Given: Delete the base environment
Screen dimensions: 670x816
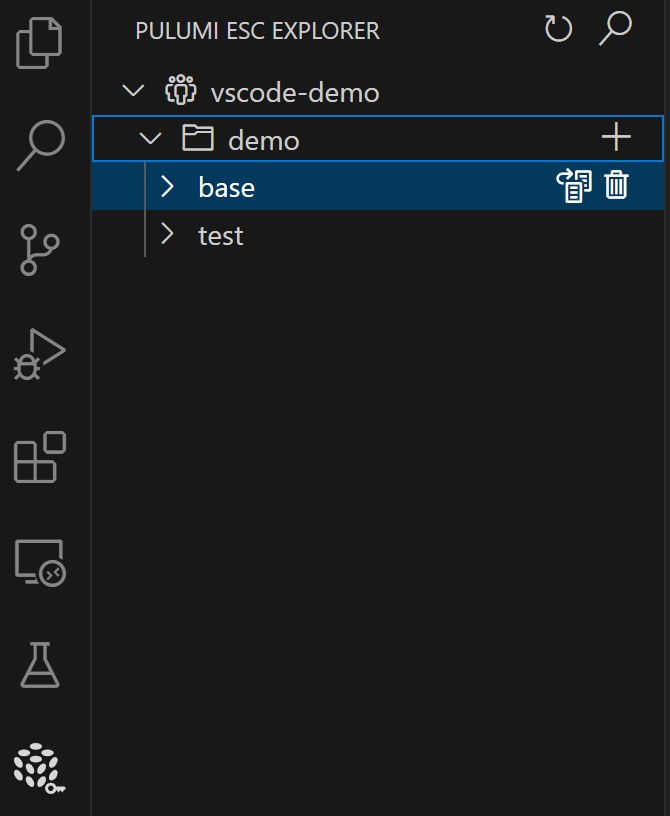Looking at the screenshot, I should (x=617, y=186).
